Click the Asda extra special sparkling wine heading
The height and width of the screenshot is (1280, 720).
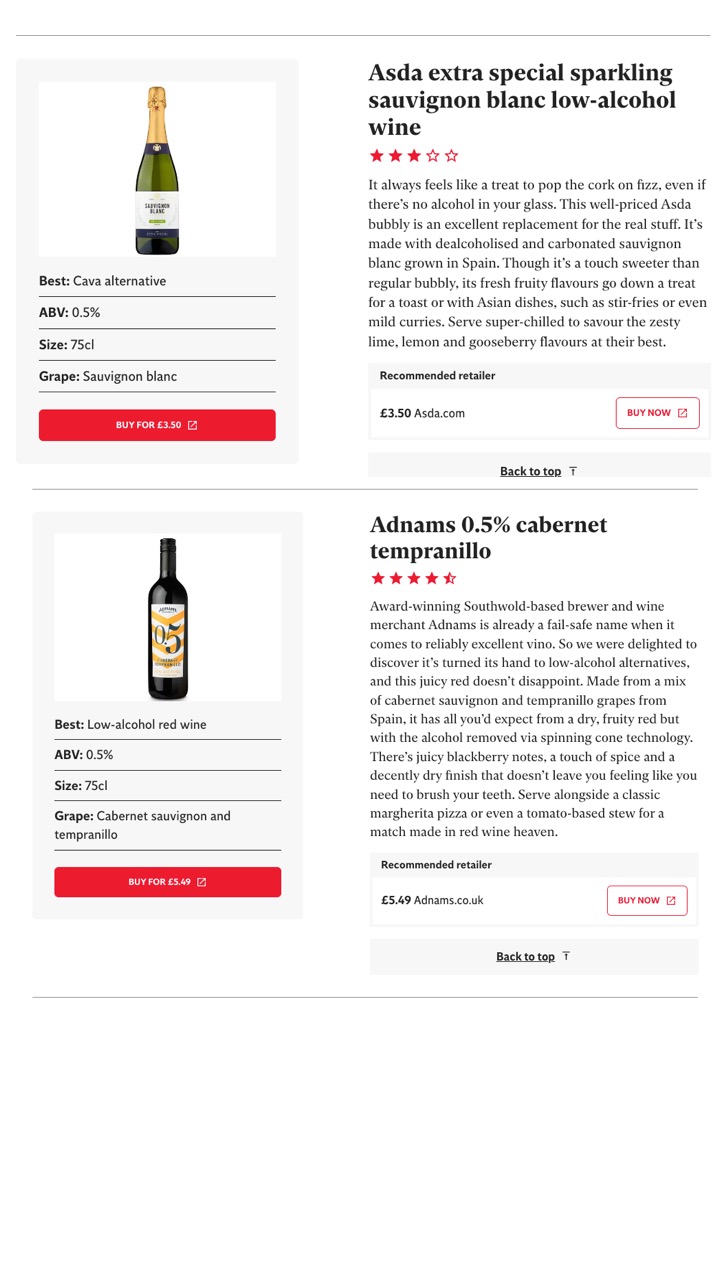521,100
